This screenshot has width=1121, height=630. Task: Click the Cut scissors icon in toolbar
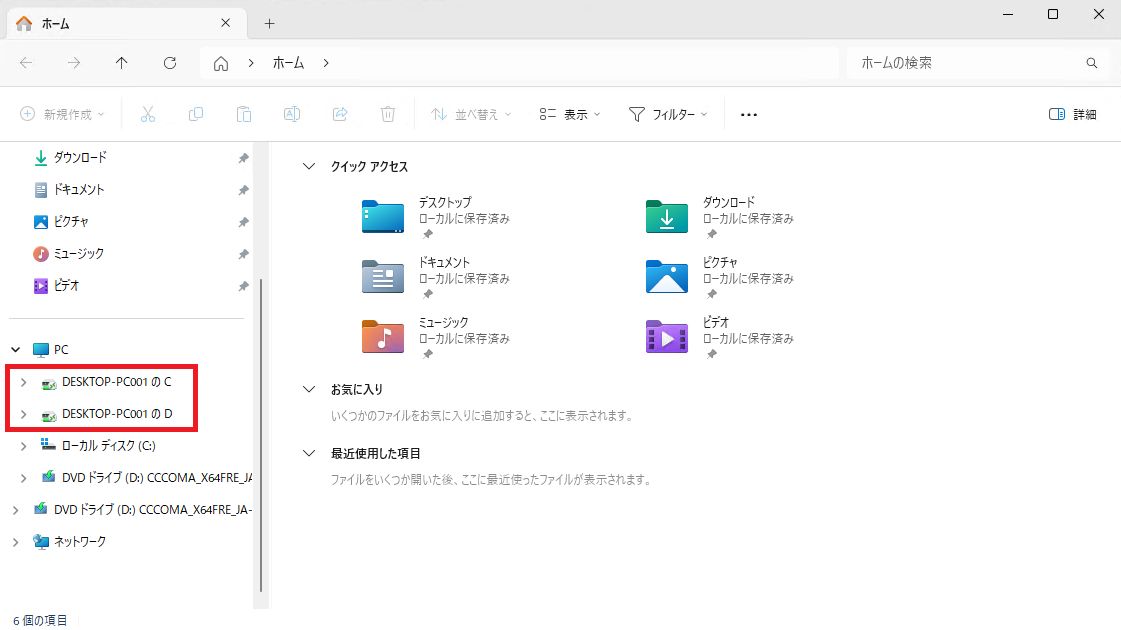coord(148,114)
